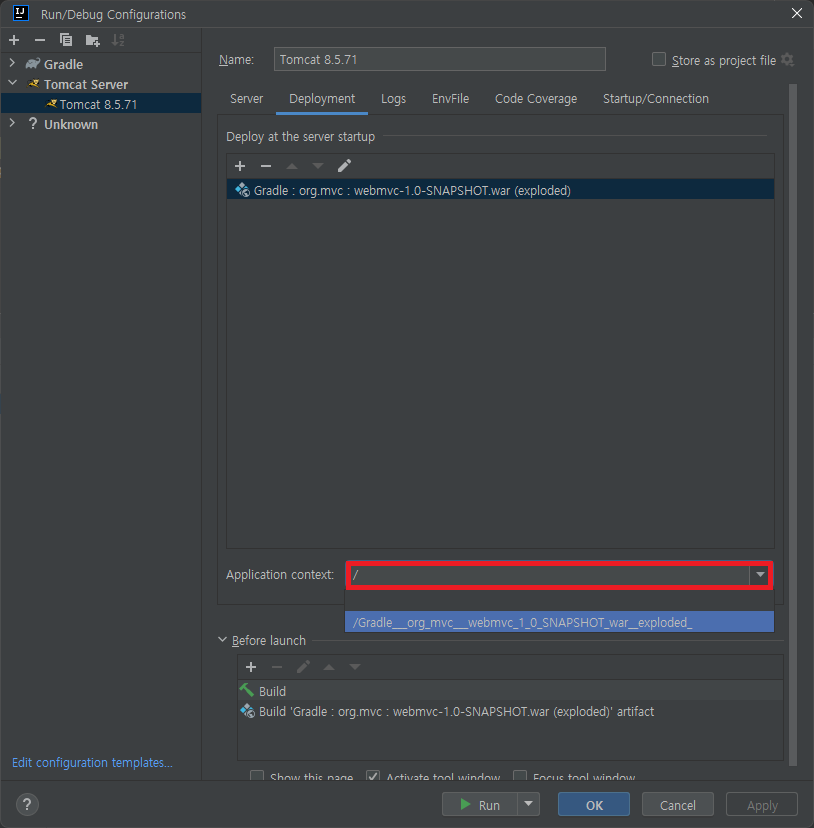Screen dimensions: 814x828
Task: Move deployment artifact down
Action: click(317, 166)
